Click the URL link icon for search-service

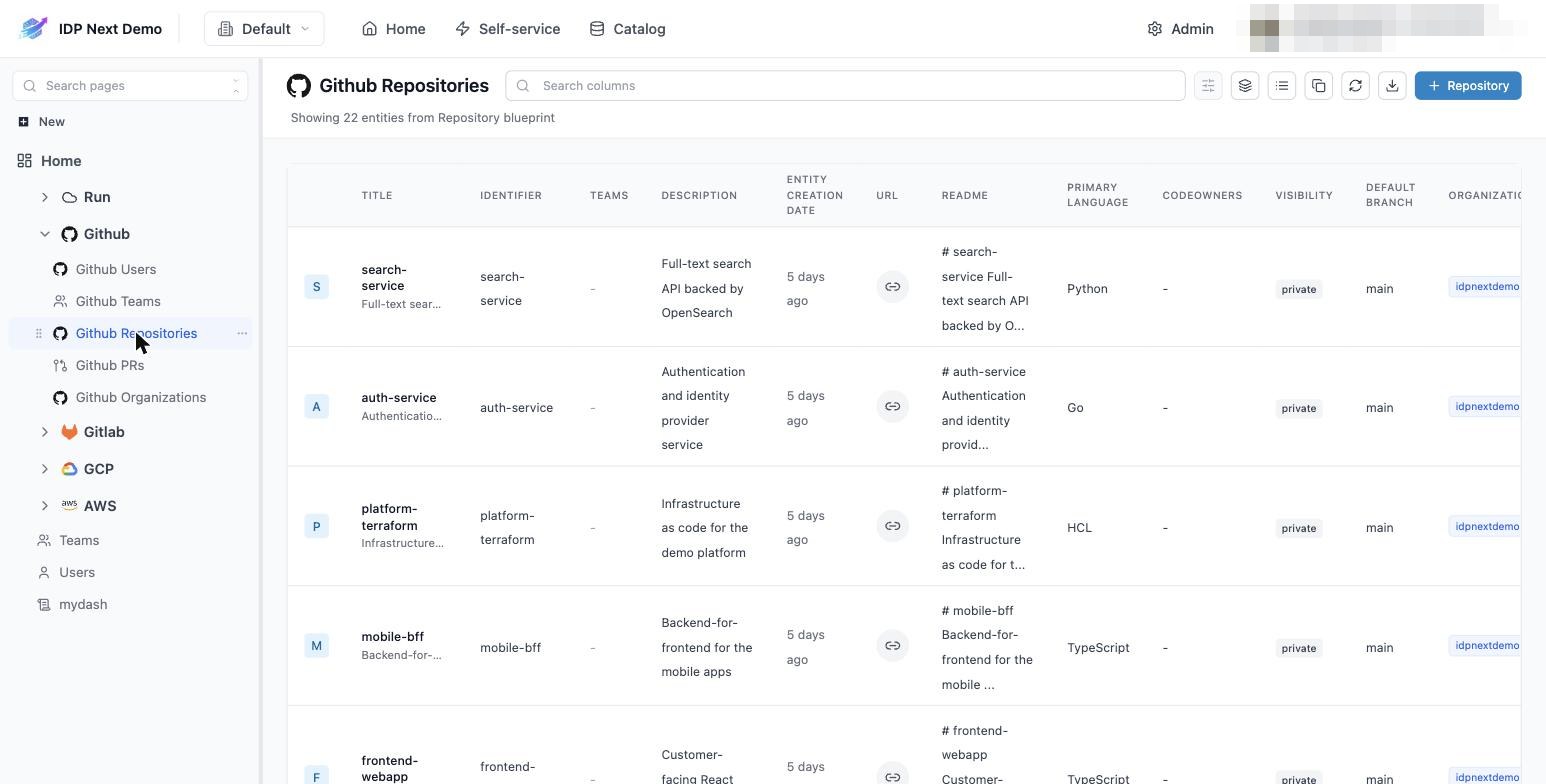pyautogui.click(x=892, y=287)
